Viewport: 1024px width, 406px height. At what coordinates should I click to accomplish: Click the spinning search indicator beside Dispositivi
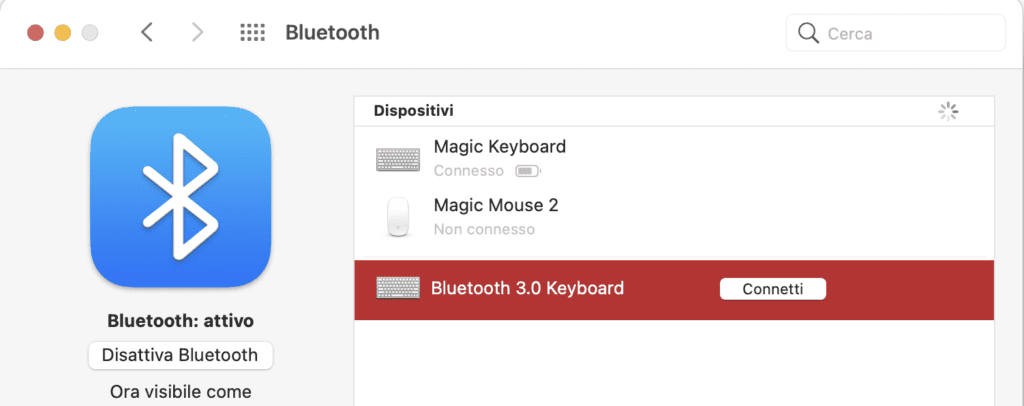(x=948, y=112)
